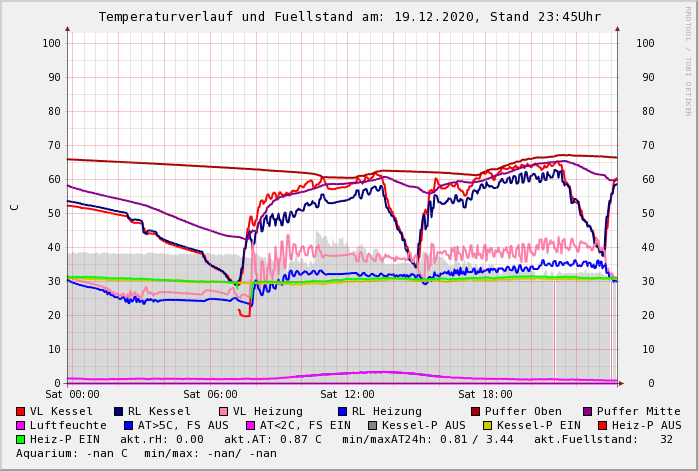Click the Sat 00:00 time axis label
Screen dimensions: 698x471
(72, 395)
